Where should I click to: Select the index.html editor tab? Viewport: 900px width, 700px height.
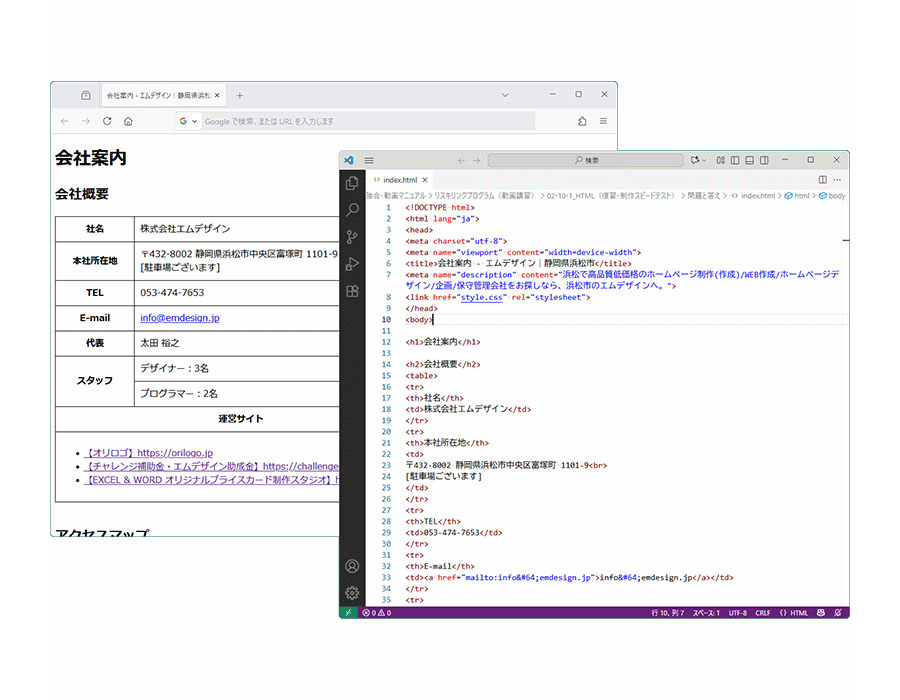point(400,180)
